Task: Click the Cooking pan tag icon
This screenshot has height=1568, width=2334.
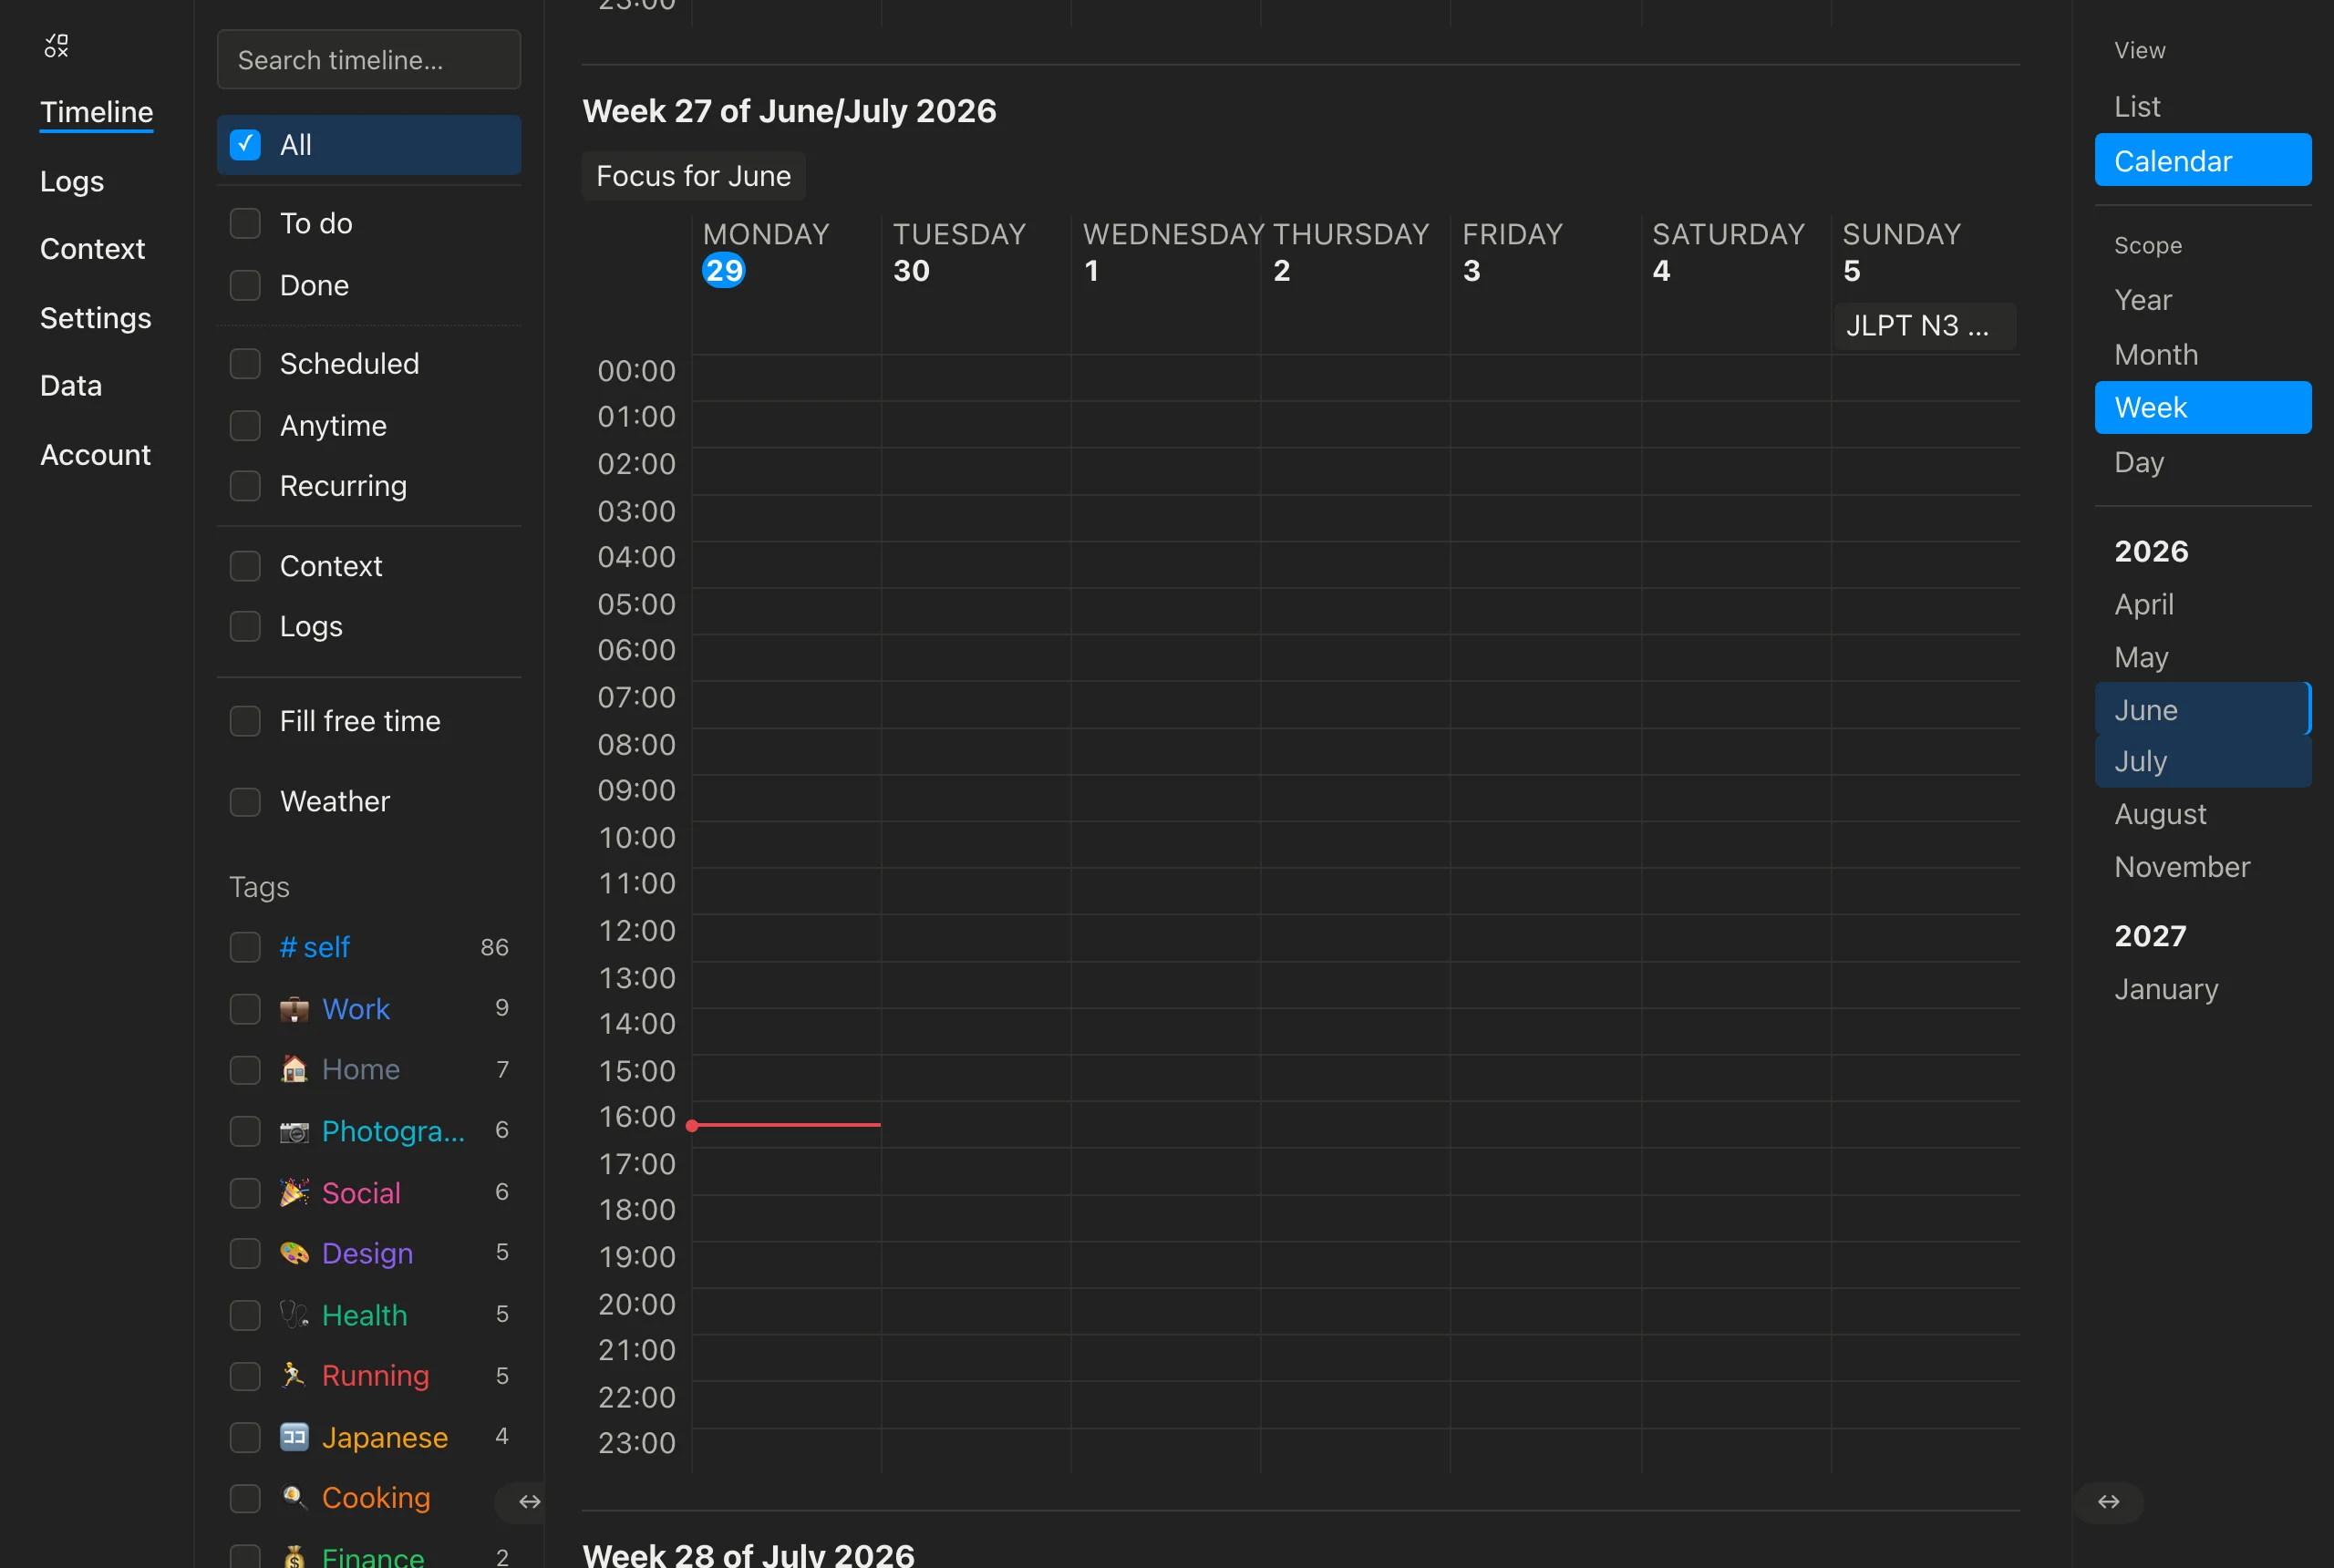Action: point(294,1497)
